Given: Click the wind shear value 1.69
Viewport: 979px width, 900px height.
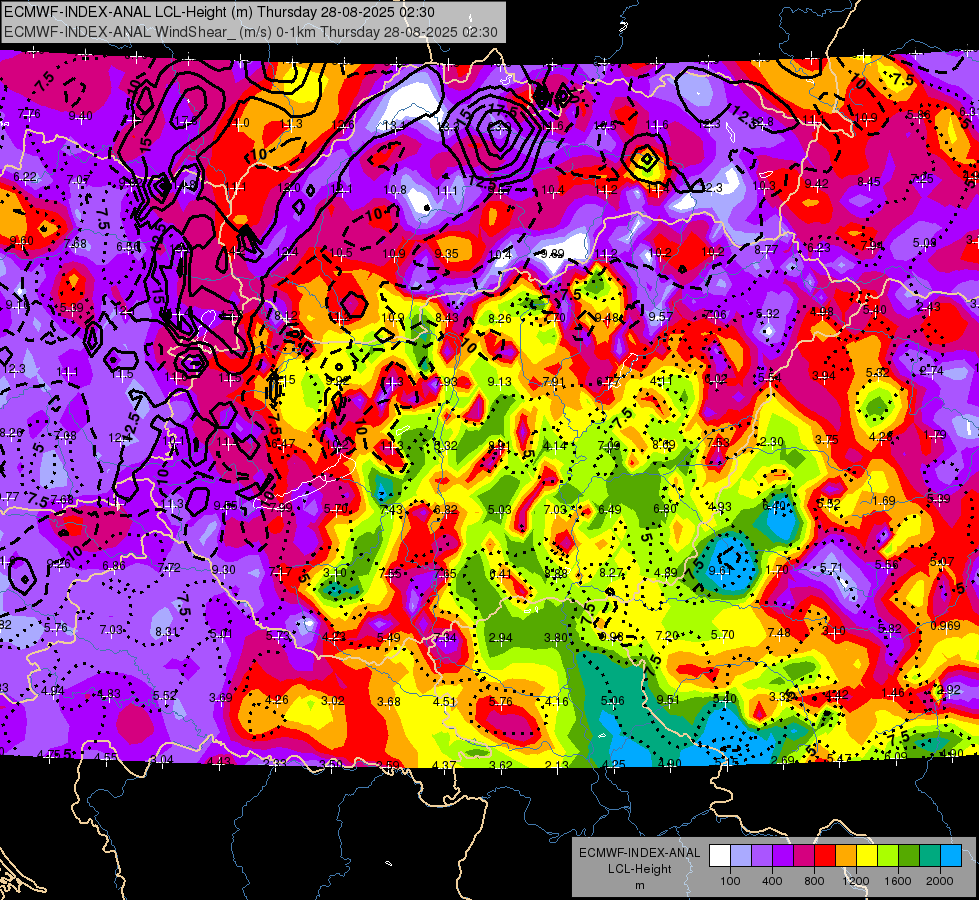Looking at the screenshot, I should pyautogui.click(x=883, y=500).
